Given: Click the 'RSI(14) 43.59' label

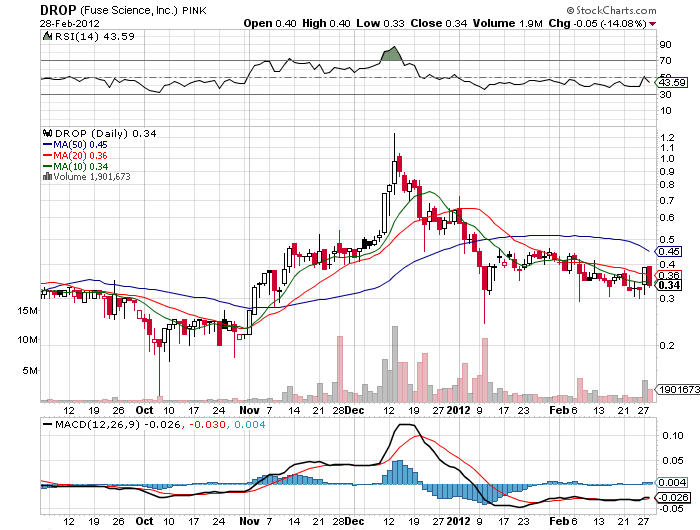Looking at the screenshot, I should (95, 37).
